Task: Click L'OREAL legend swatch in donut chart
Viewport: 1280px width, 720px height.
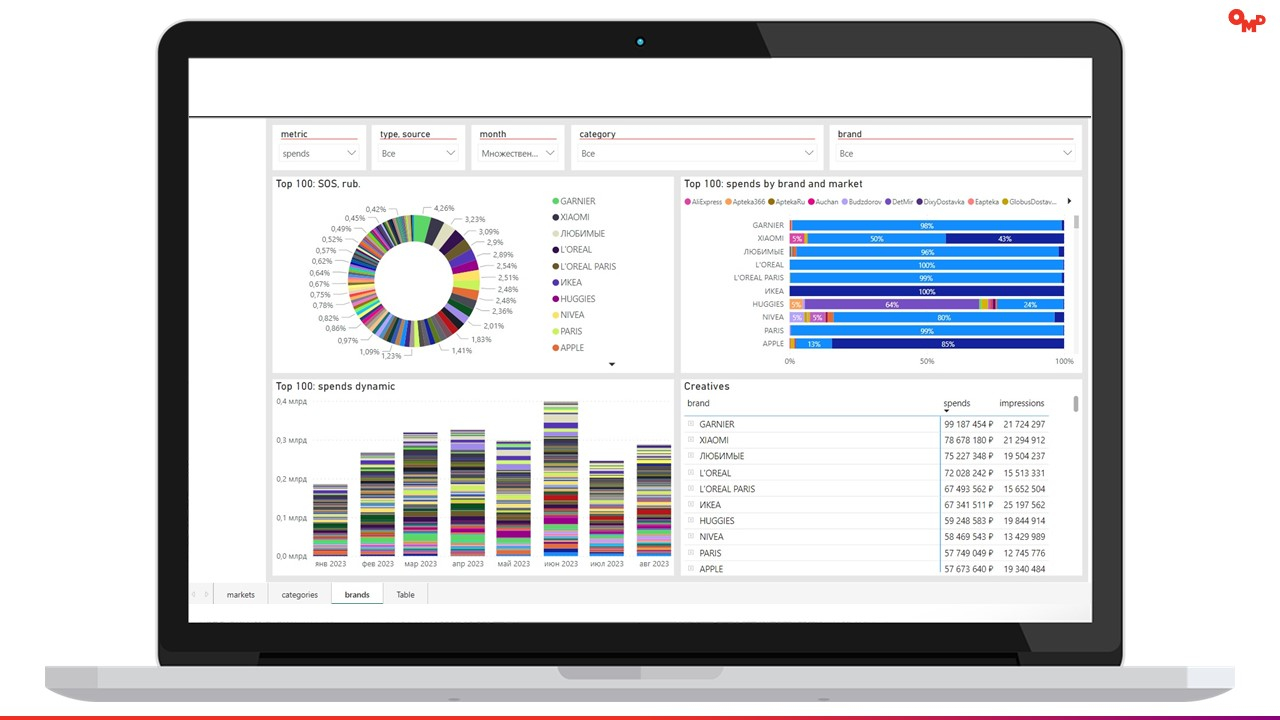Action: [x=555, y=250]
